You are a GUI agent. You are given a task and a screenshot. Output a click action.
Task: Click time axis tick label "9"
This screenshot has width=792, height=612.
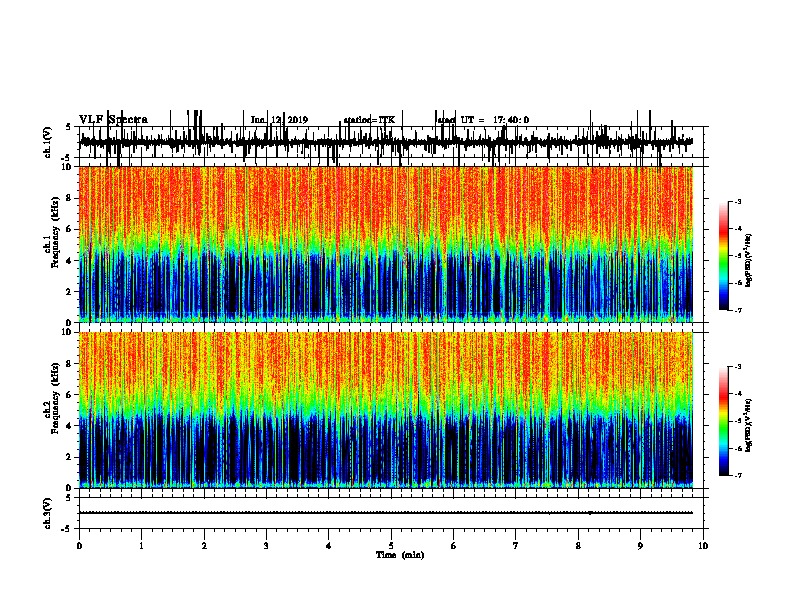[640, 546]
